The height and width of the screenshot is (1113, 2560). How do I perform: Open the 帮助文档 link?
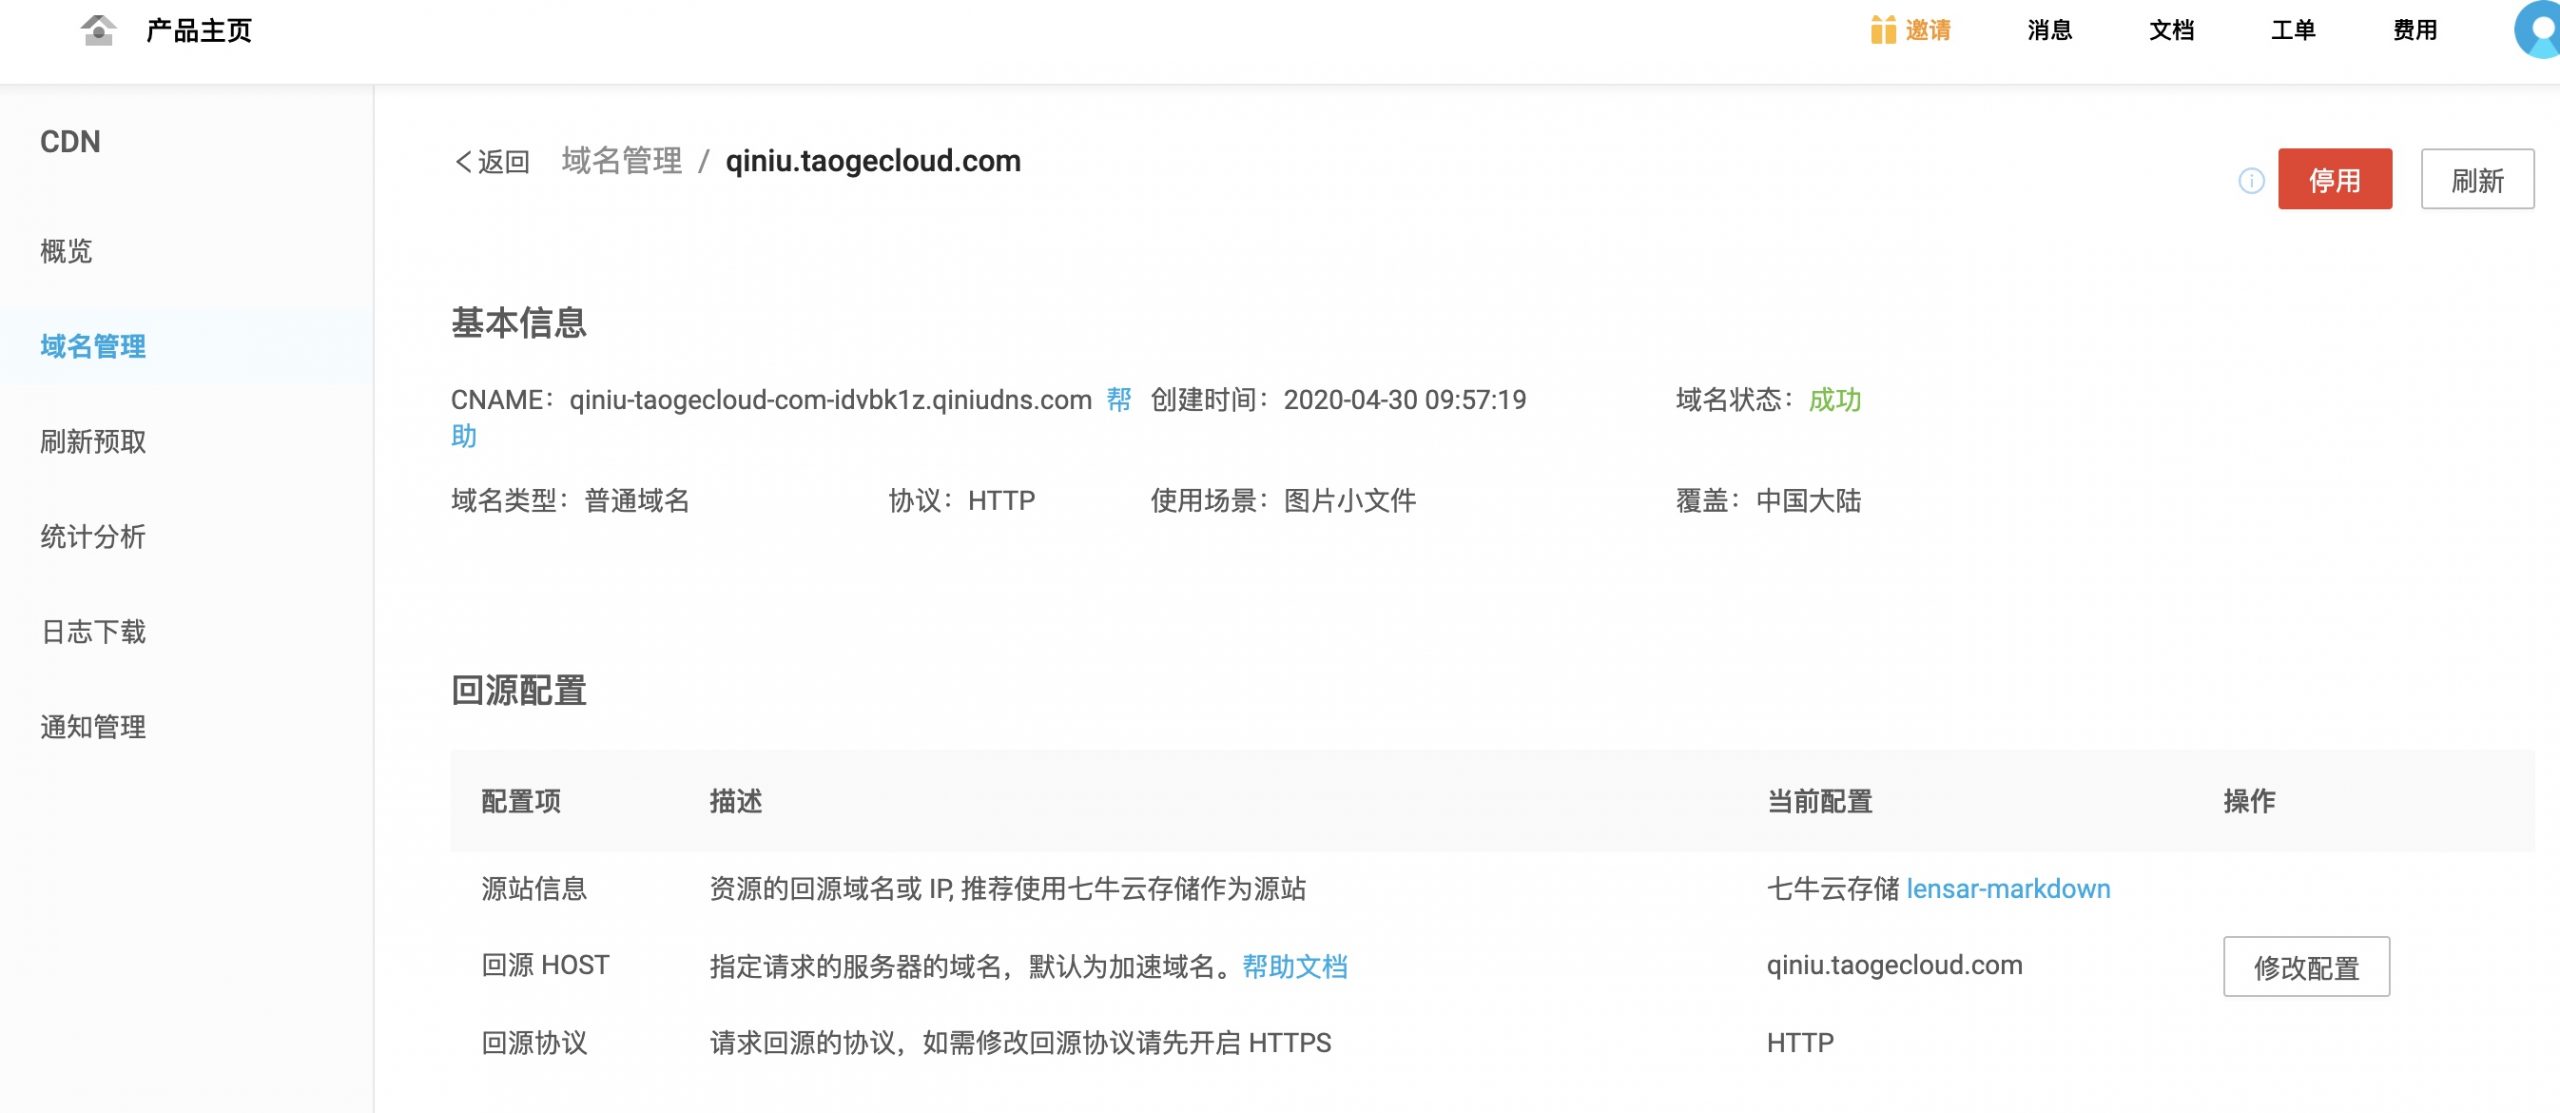1294,966
